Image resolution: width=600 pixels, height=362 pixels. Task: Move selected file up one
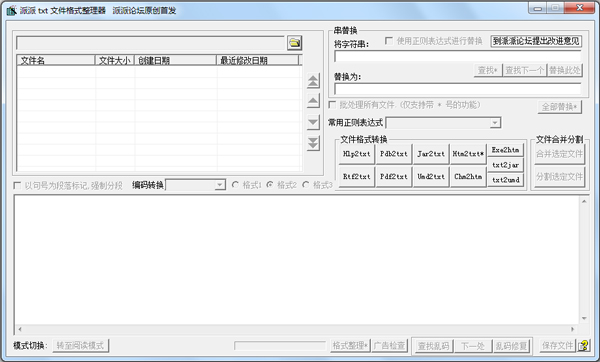[x=313, y=101]
